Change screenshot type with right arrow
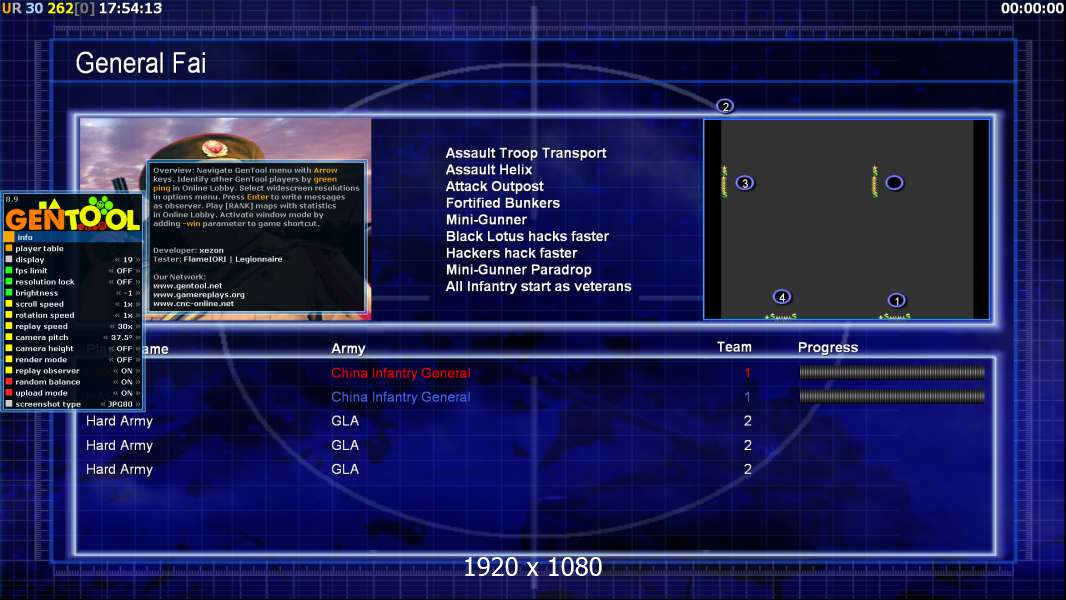Screen dimensions: 1066x600 [138, 404]
